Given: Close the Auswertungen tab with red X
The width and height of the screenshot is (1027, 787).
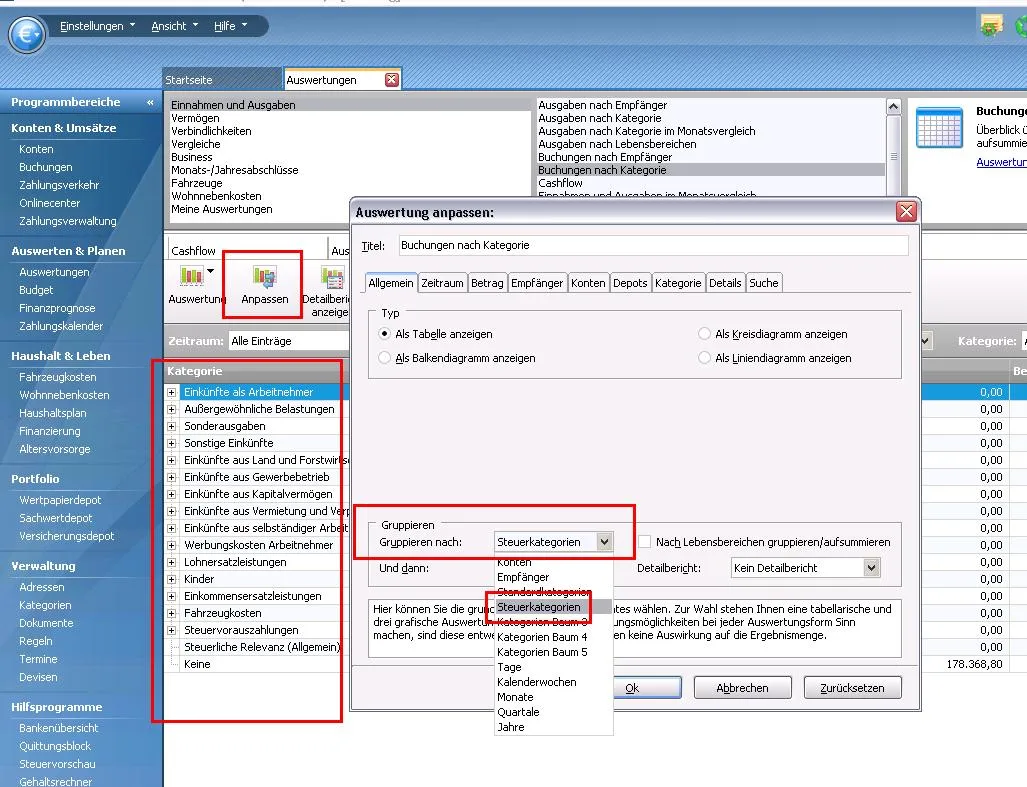Looking at the screenshot, I should tap(391, 80).
